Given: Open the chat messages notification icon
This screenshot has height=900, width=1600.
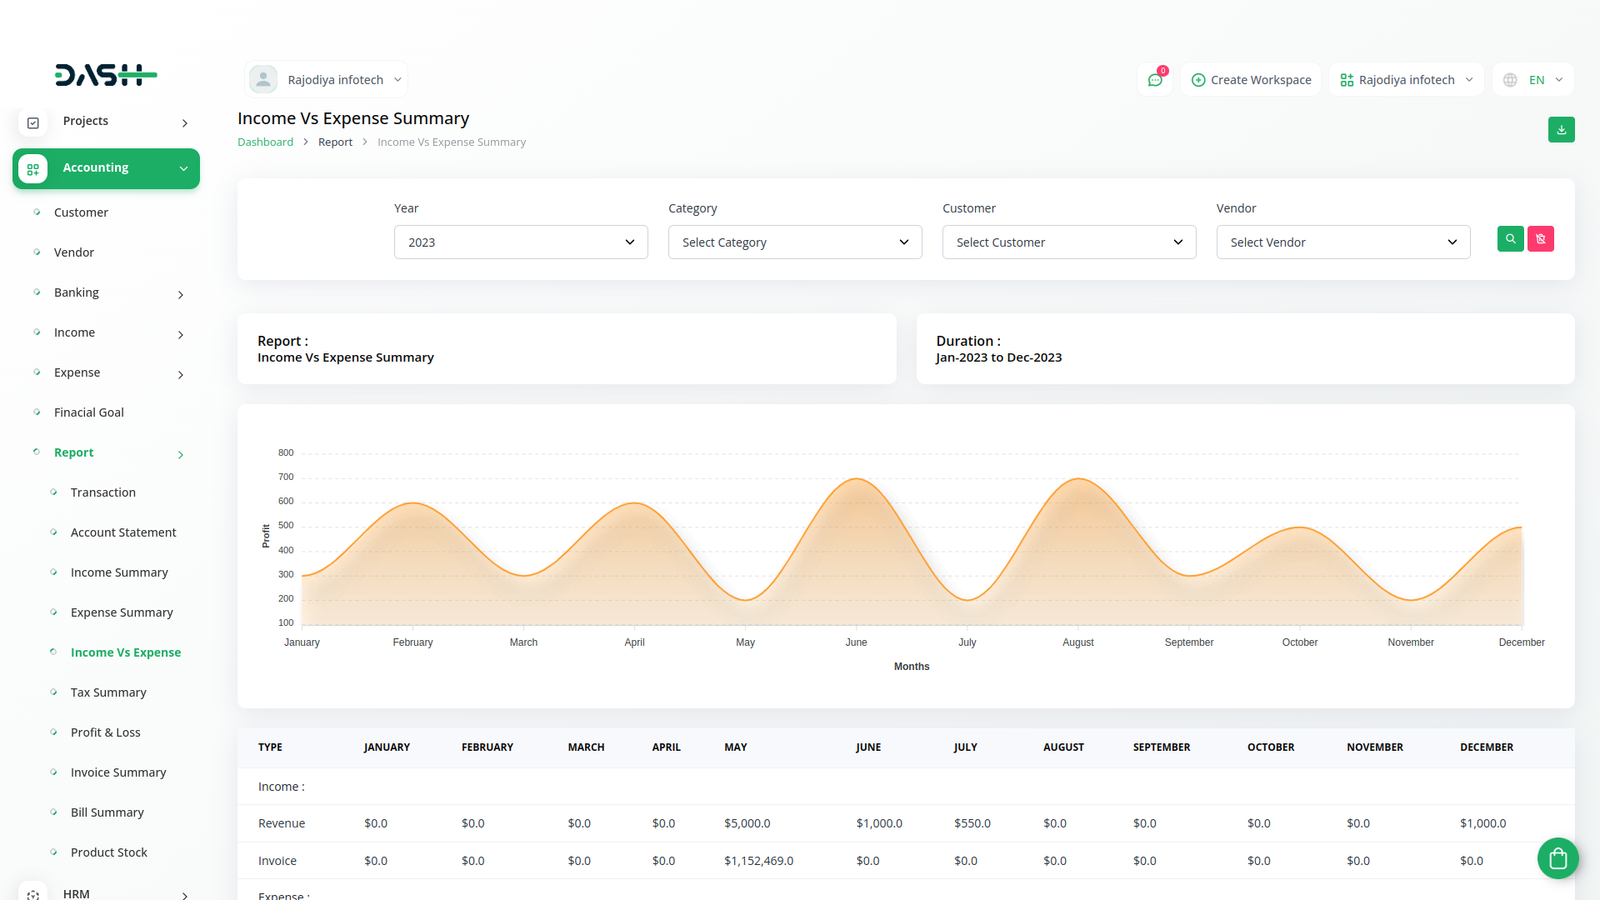Looking at the screenshot, I should click(x=1155, y=80).
